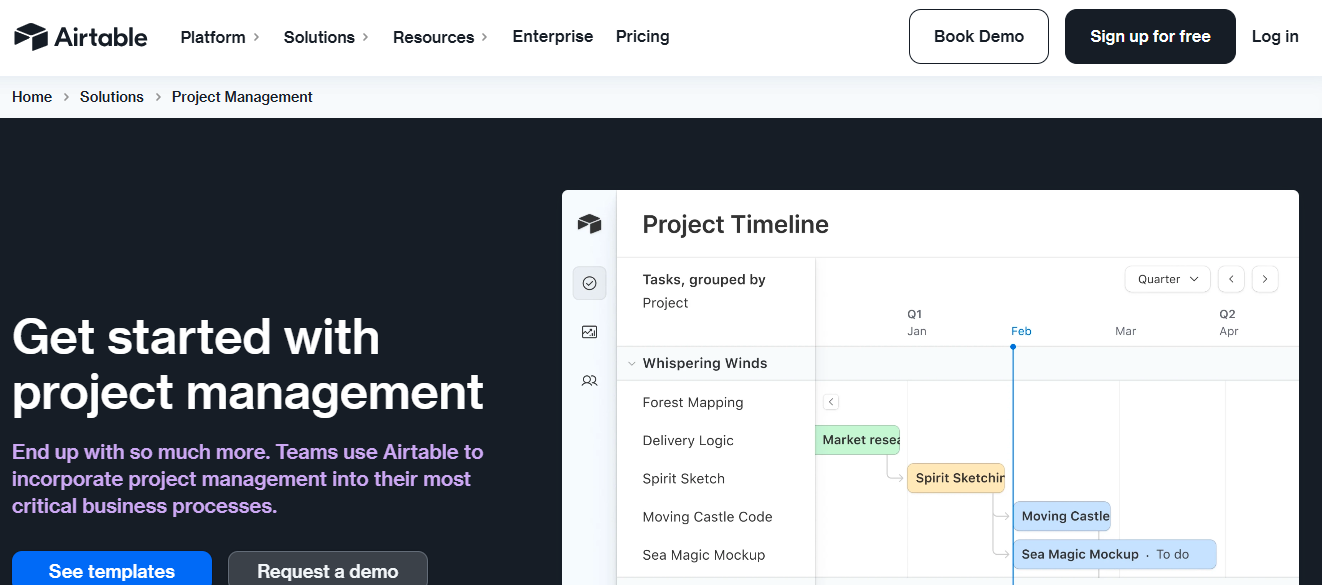The width and height of the screenshot is (1322, 585).
Task: Click the Book Demo button
Action: 979,37
